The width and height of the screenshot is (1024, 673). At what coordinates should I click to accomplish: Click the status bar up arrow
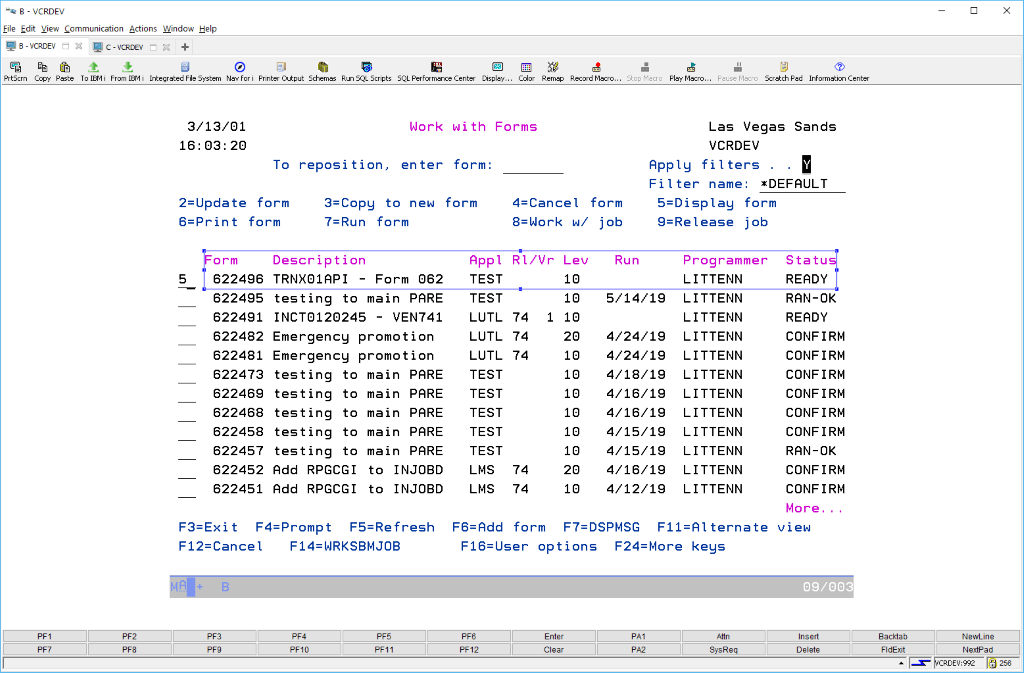coord(901,663)
